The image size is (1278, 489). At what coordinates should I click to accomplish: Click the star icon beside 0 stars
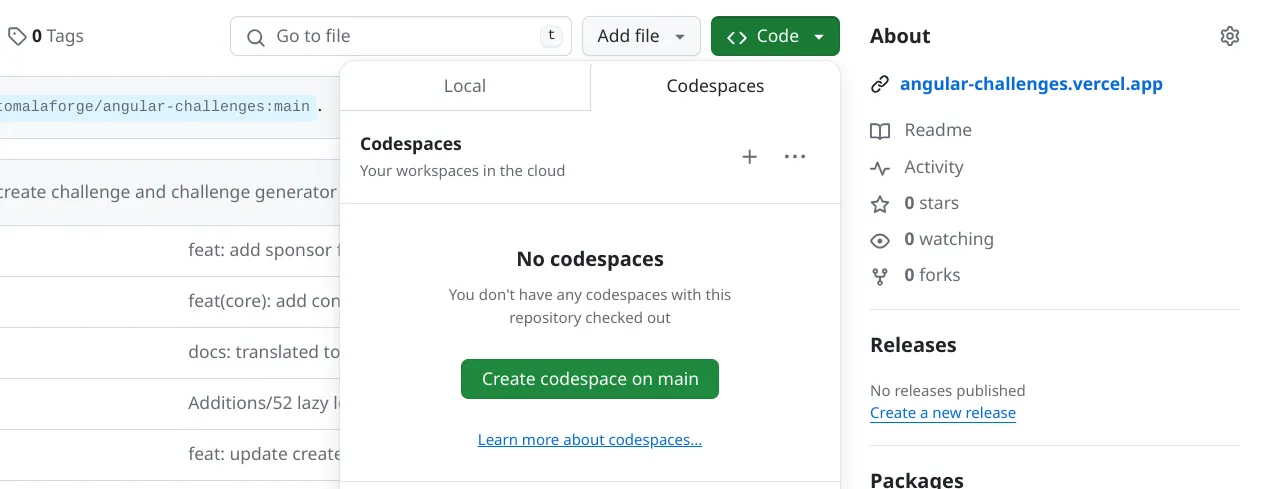click(880, 204)
